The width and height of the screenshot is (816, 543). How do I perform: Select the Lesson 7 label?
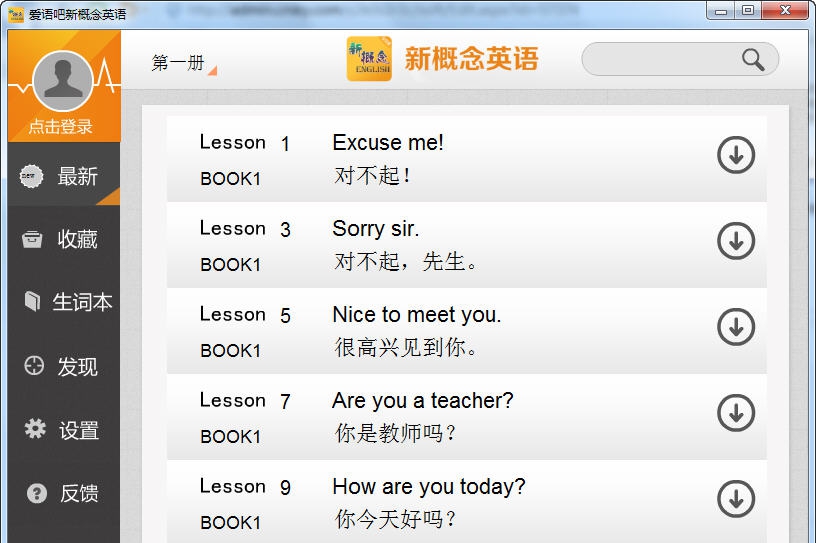pyautogui.click(x=245, y=400)
